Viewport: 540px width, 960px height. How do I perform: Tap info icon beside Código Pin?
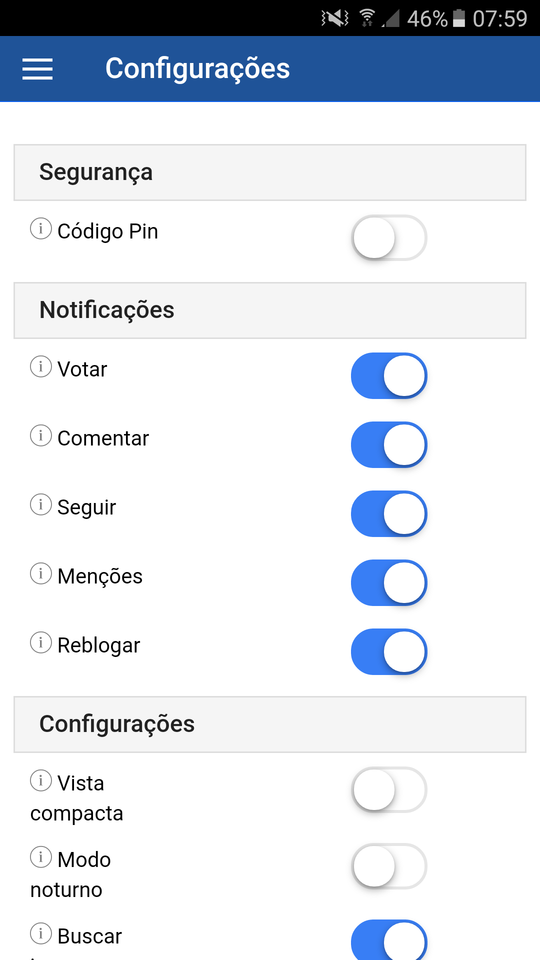pyautogui.click(x=41, y=230)
